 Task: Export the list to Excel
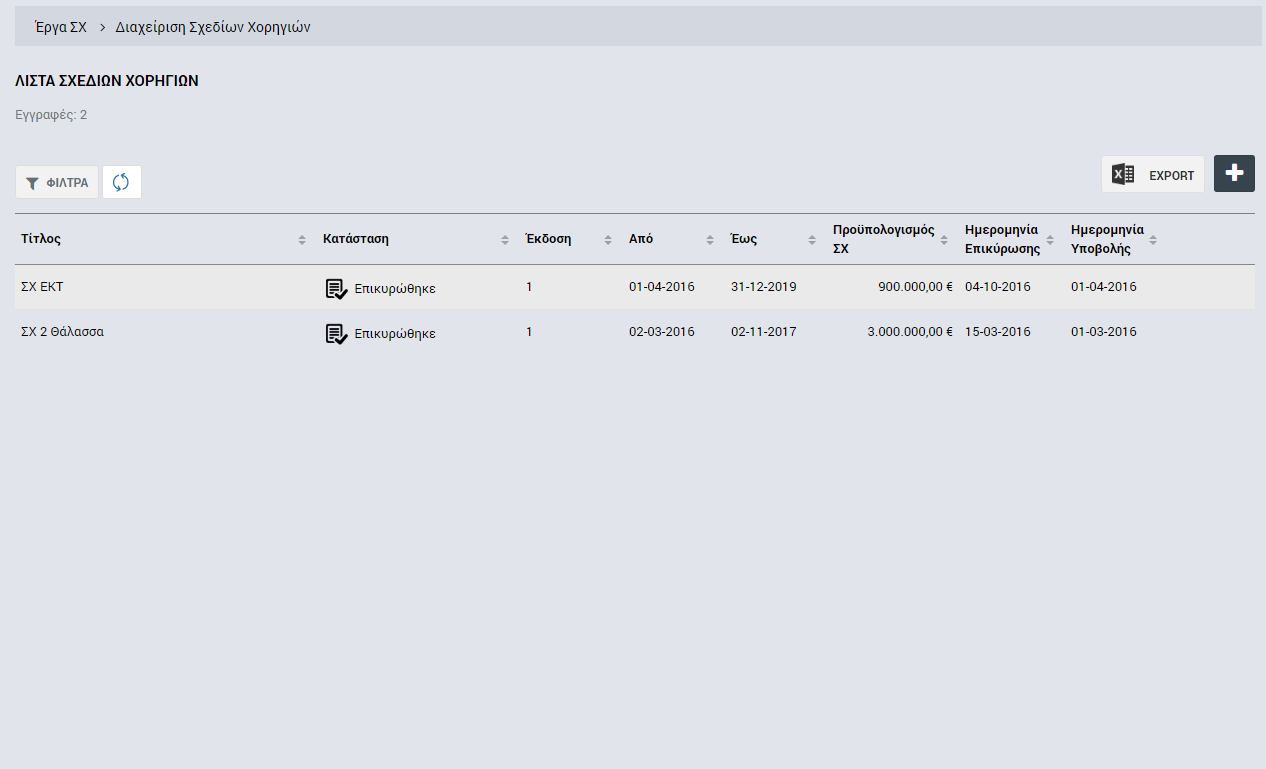click(x=1153, y=174)
